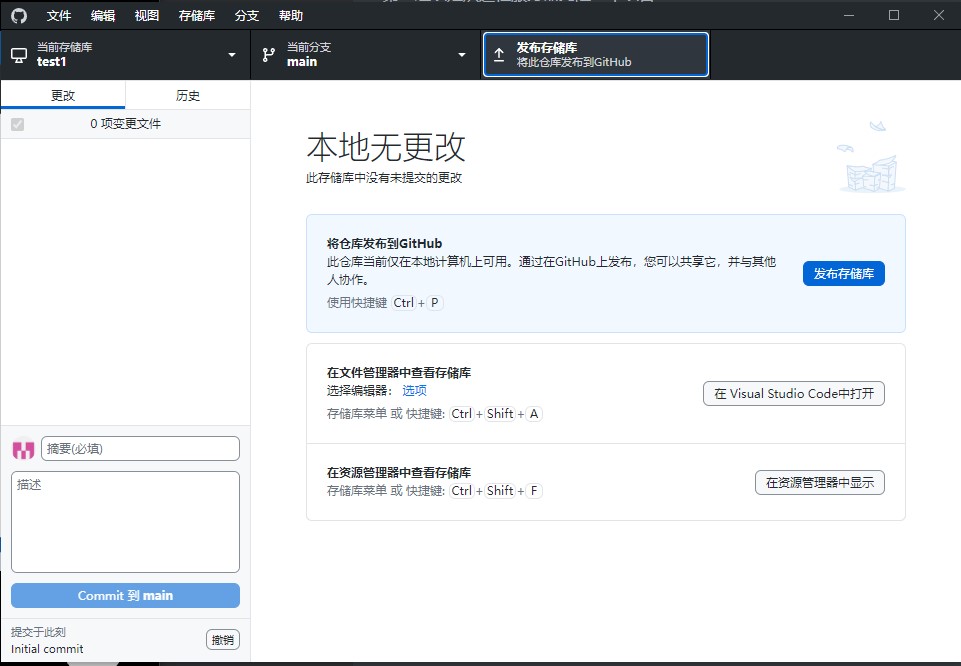
Task: Open the 分支 menu
Action: (x=246, y=16)
